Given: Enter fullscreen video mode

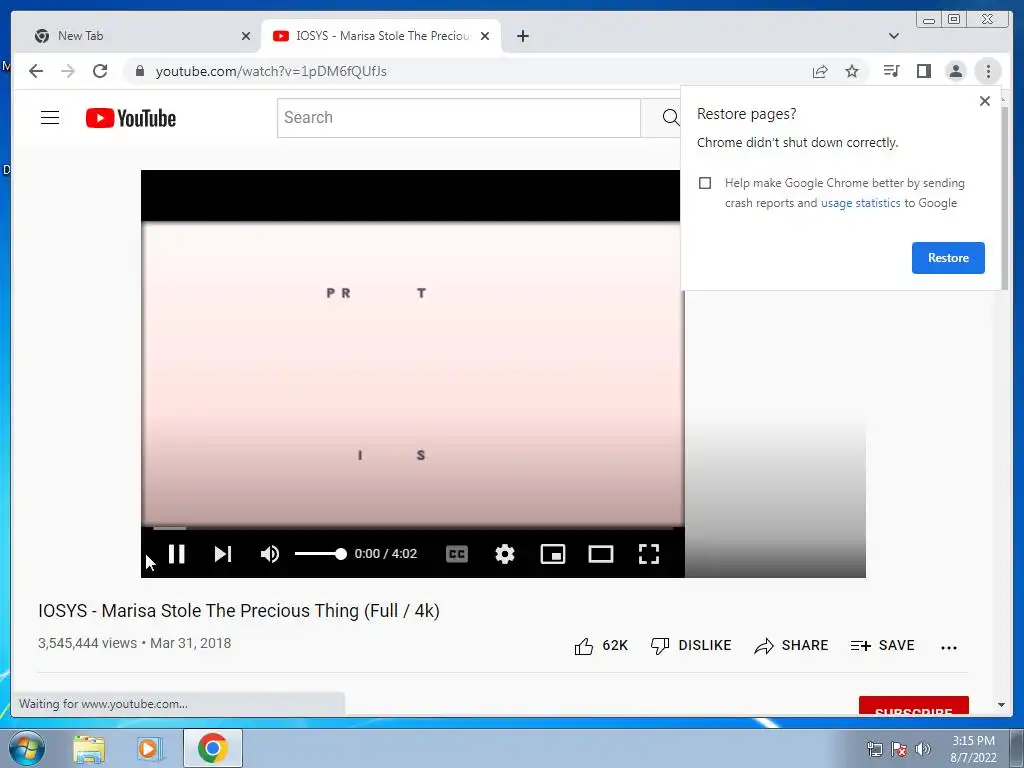Looking at the screenshot, I should 648,554.
